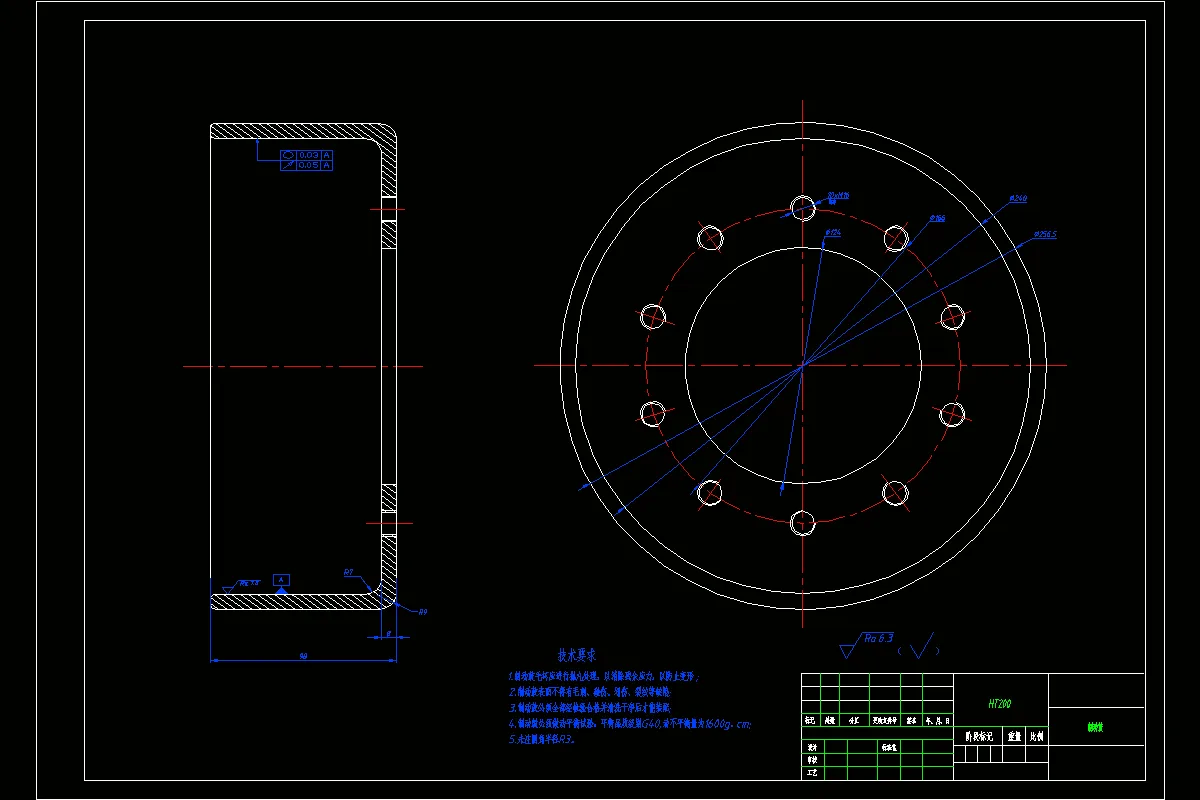Select the 阶段标记 title block cell
Viewport: 1200px width, 800px height.
pyautogui.click(x=979, y=736)
